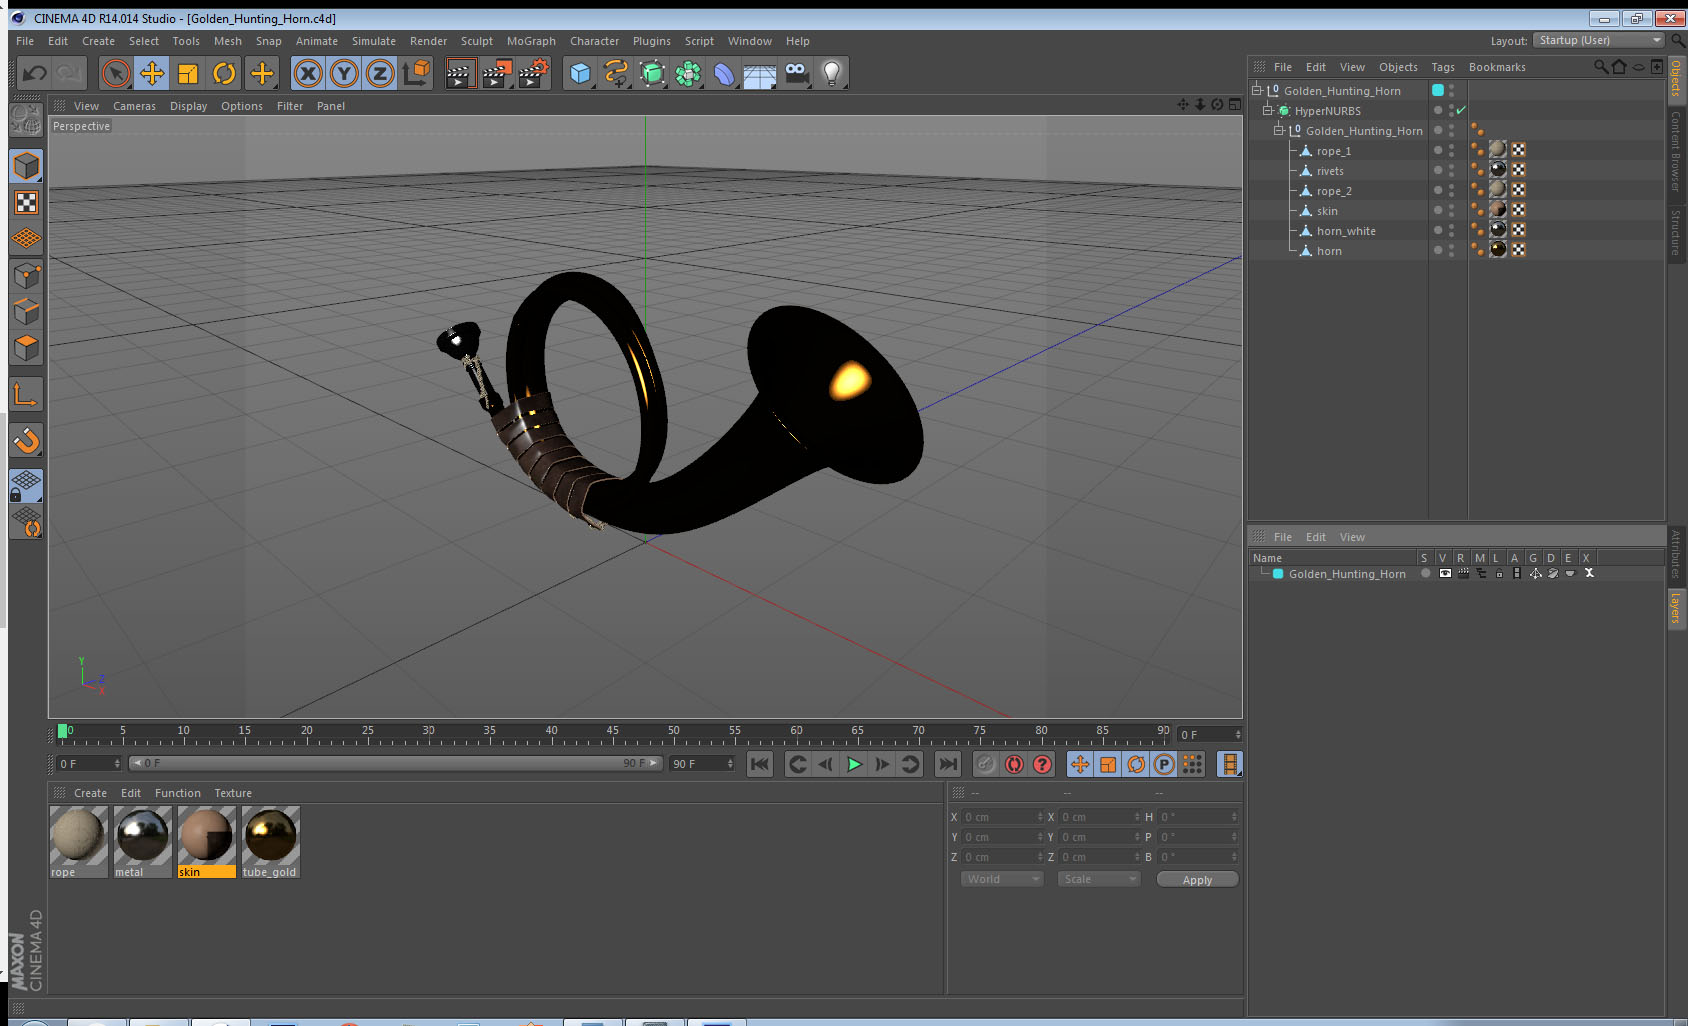Activate the Scale tool
Screen dimensions: 1688x1026
[188, 73]
